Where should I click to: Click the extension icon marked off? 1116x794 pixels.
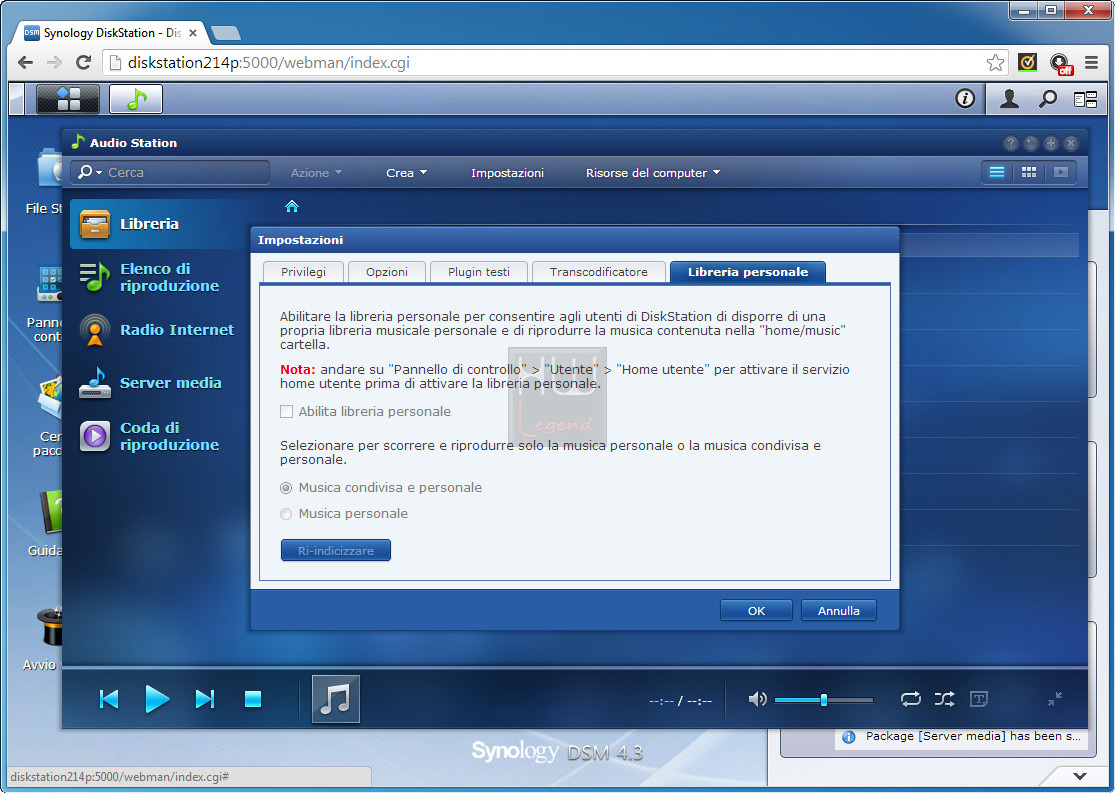tap(1061, 64)
